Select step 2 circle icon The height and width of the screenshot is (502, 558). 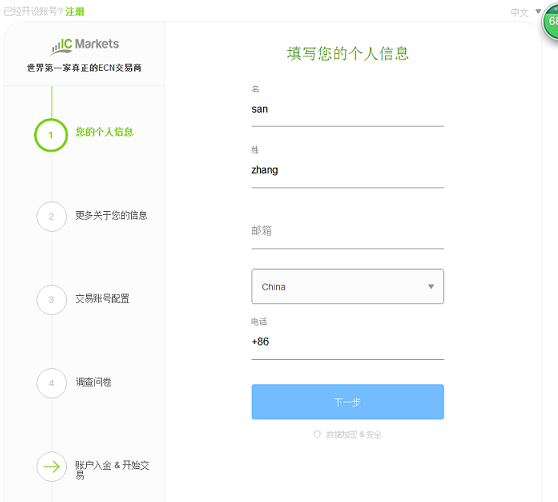(x=51, y=216)
